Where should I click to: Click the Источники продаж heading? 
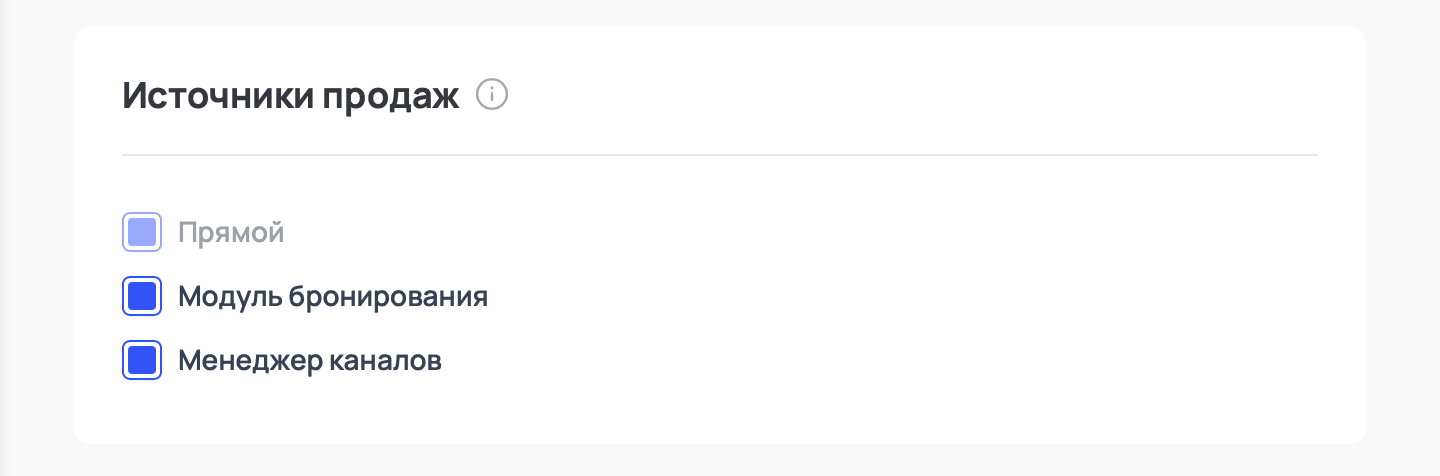click(290, 96)
